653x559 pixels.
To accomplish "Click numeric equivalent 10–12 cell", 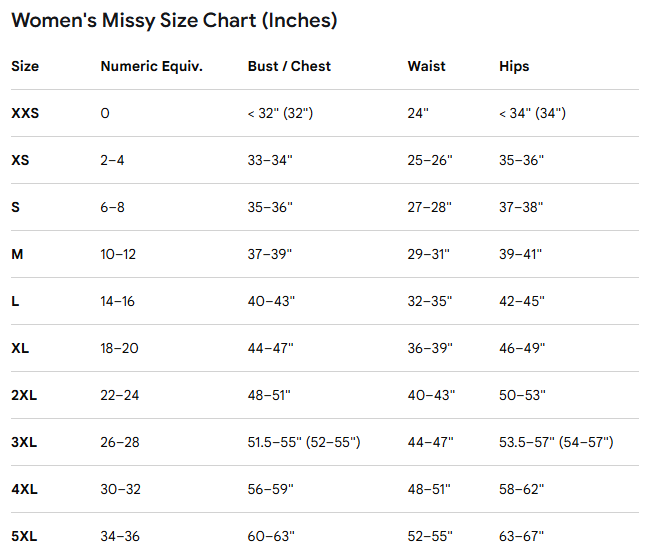I will [118, 254].
